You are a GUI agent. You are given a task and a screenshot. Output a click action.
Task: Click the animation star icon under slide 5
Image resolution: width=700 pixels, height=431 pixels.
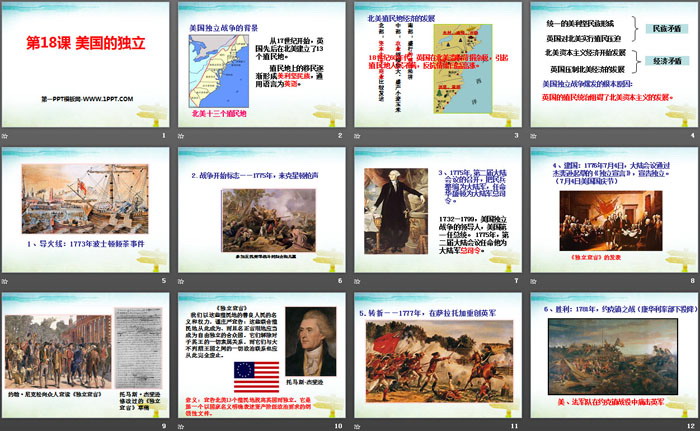point(5,281)
